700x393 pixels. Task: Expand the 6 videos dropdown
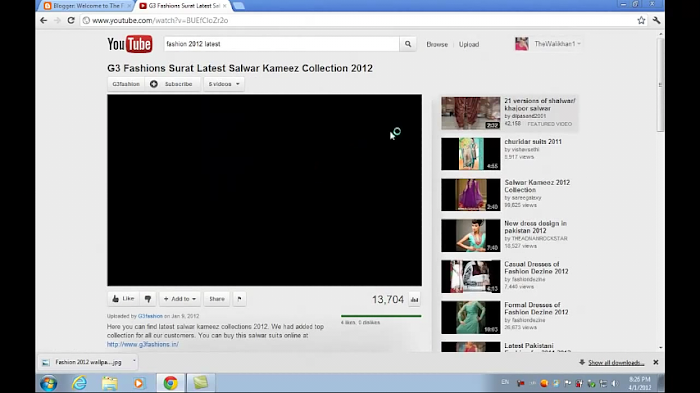(224, 84)
